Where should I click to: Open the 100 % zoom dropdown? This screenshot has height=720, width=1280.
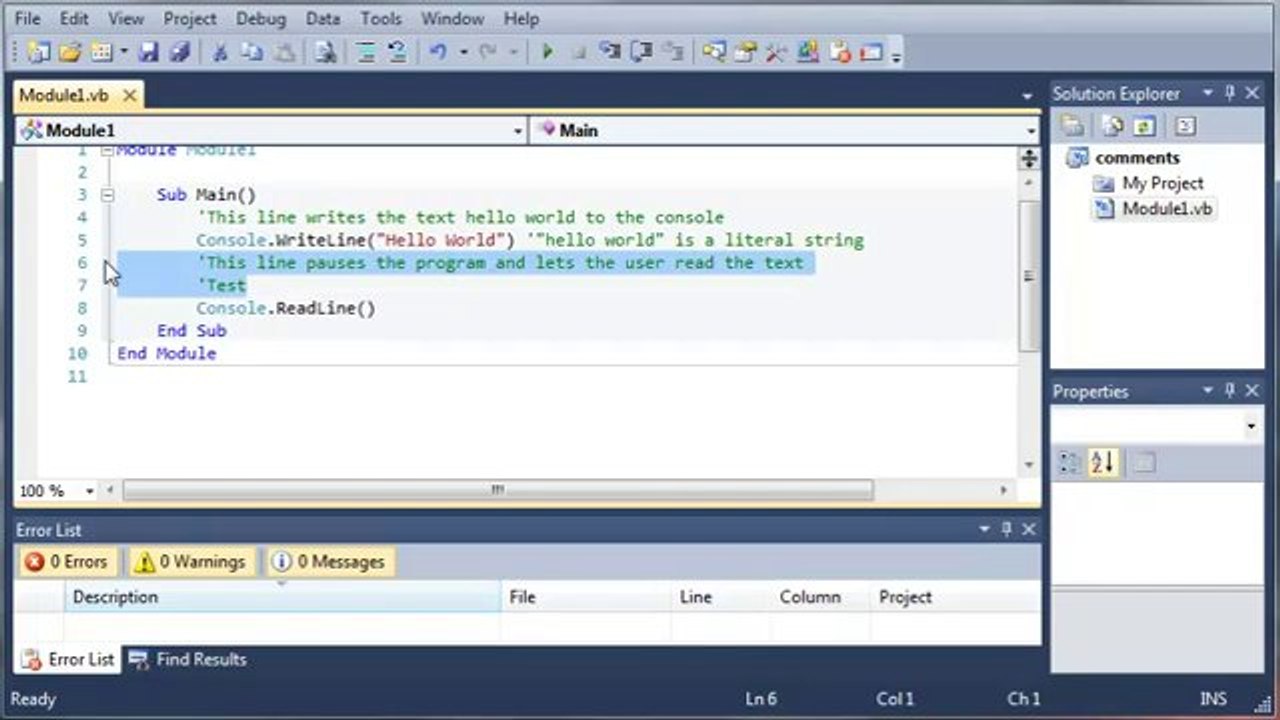(x=89, y=491)
